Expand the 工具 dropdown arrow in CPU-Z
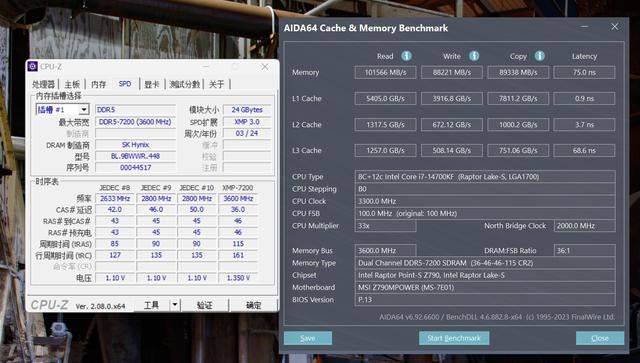Image resolution: width=640 pixels, height=363 pixels. [175, 305]
